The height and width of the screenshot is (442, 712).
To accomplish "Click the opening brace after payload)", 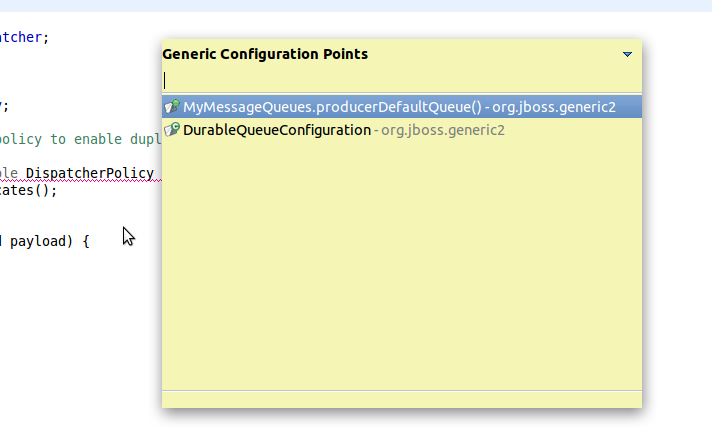I will point(86,241).
